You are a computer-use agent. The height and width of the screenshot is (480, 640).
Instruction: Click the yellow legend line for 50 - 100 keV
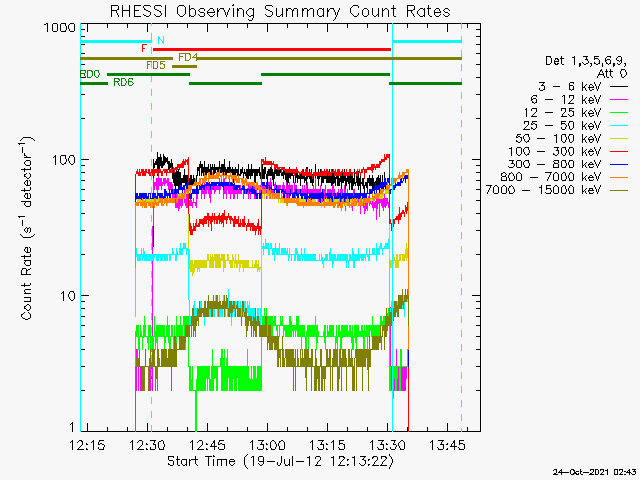[x=619, y=138]
